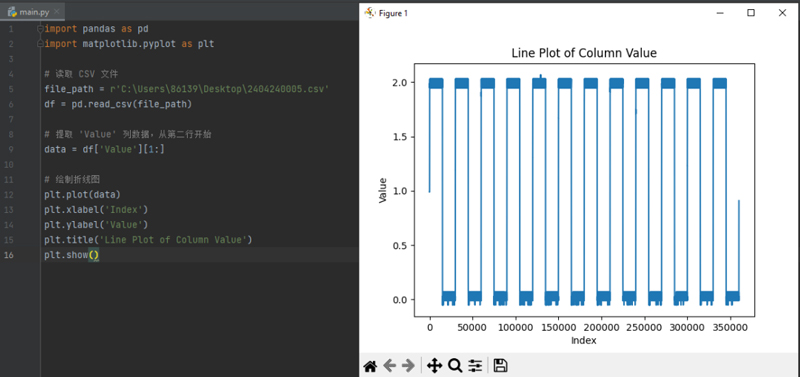Select the main.py editor tab

coord(33,11)
